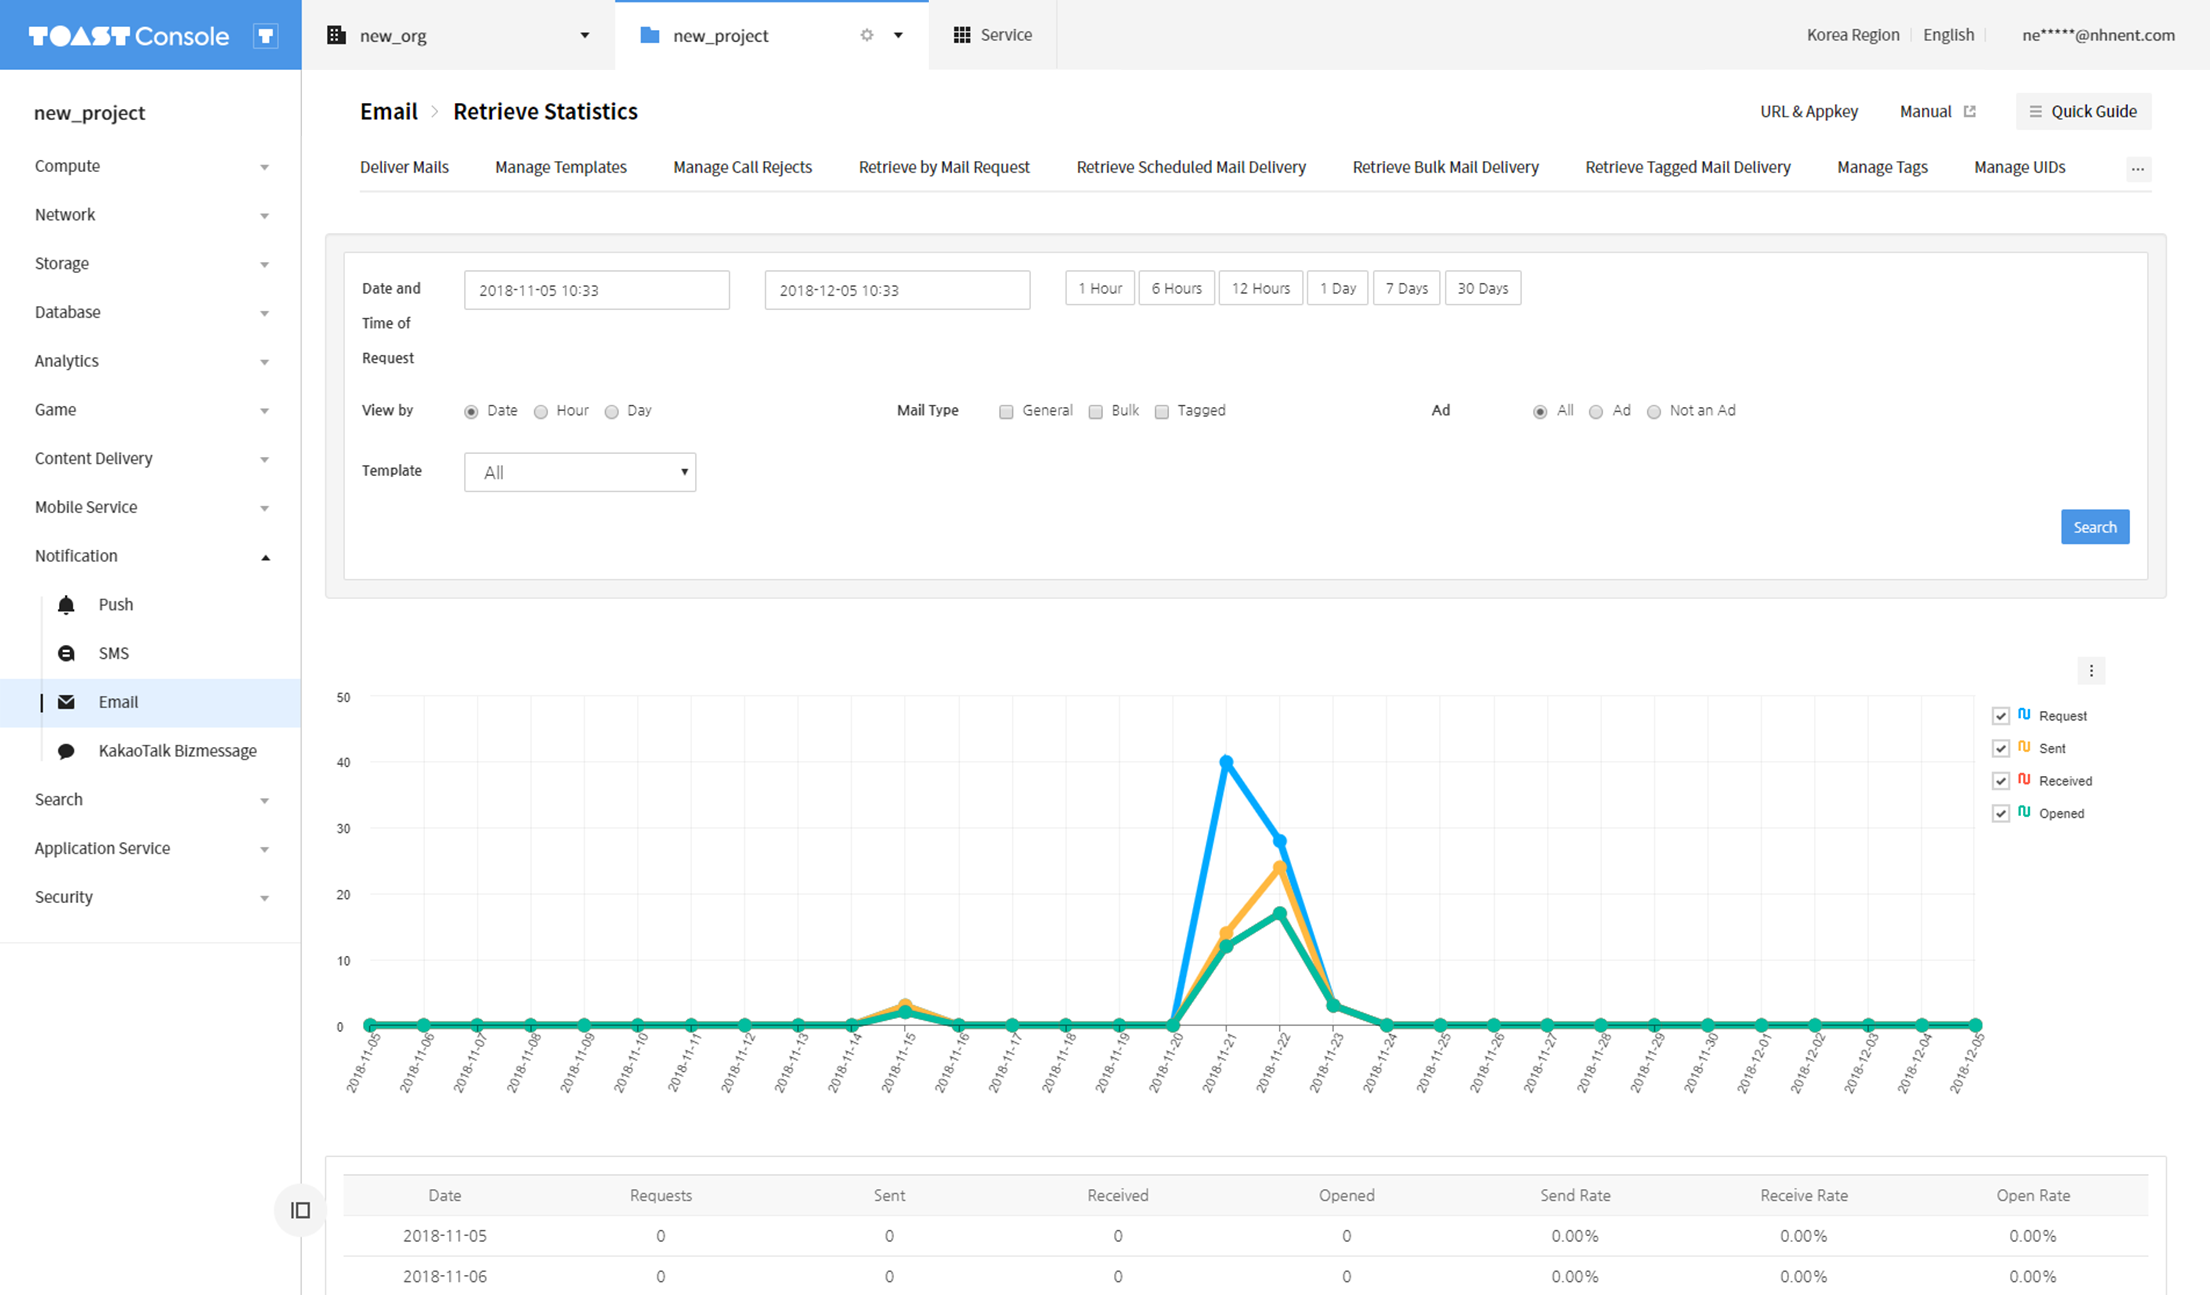This screenshot has width=2210, height=1295.
Task: Switch to the Manage Templates tab
Action: pos(560,167)
